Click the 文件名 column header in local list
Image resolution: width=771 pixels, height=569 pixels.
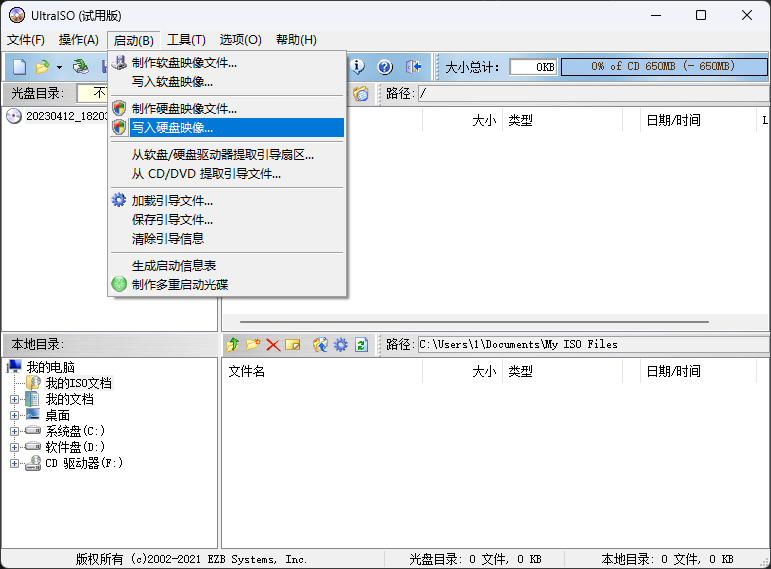pos(322,371)
